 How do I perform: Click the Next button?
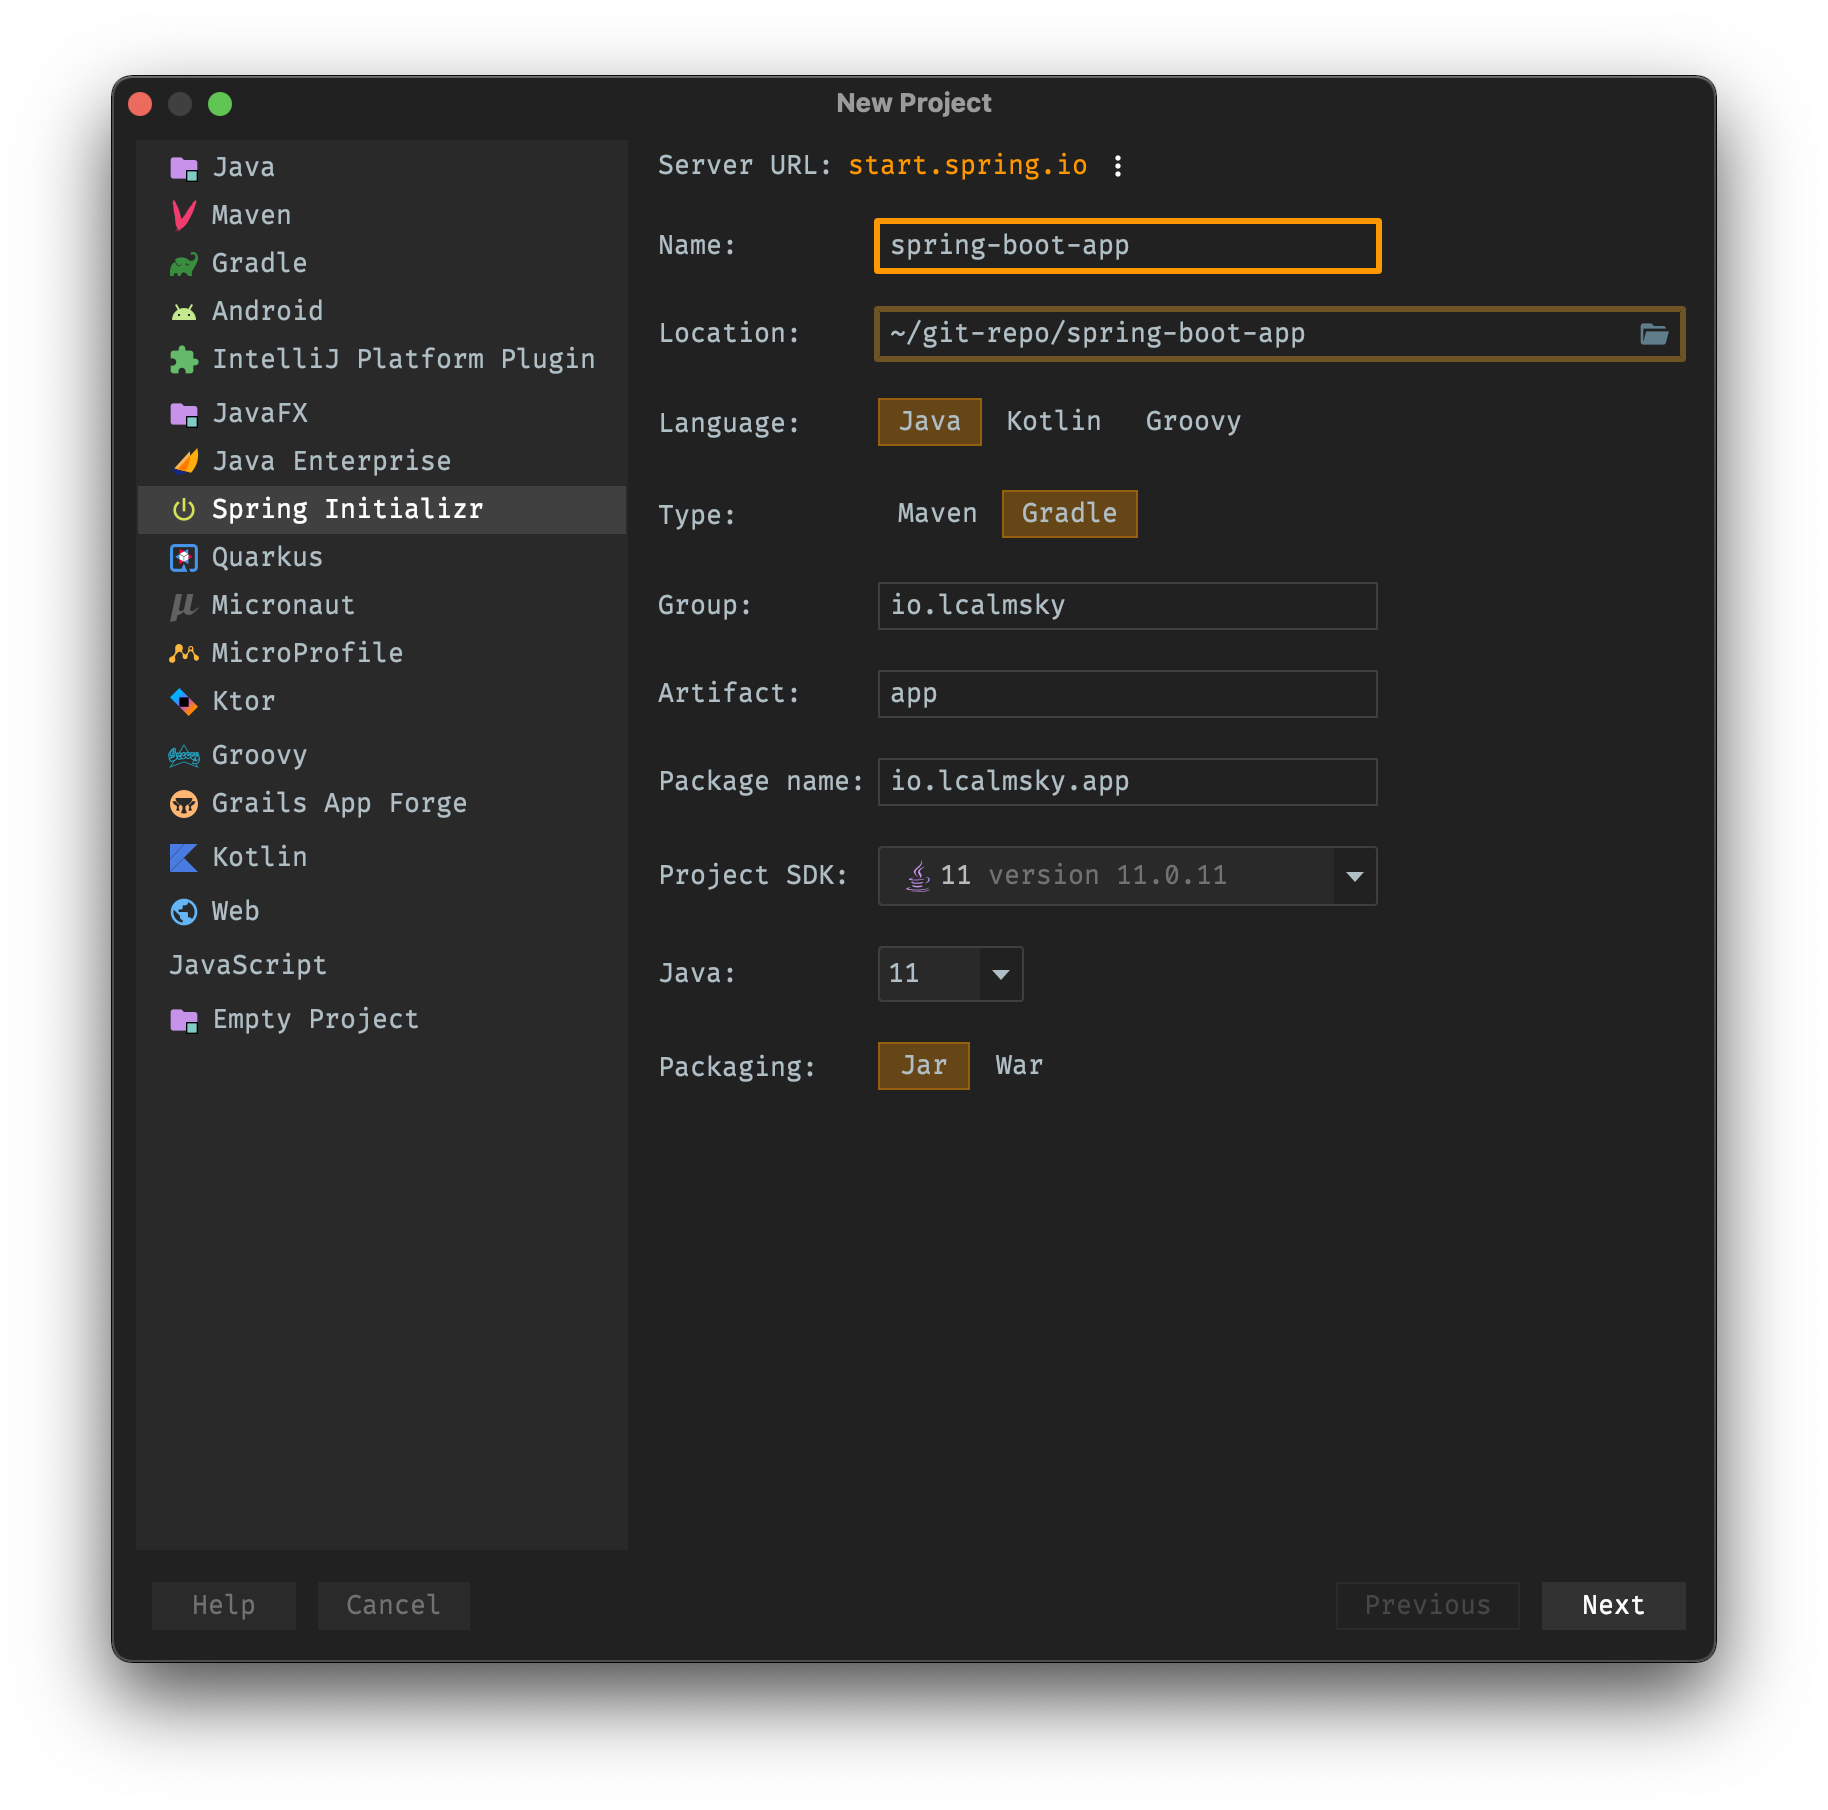(1613, 1606)
